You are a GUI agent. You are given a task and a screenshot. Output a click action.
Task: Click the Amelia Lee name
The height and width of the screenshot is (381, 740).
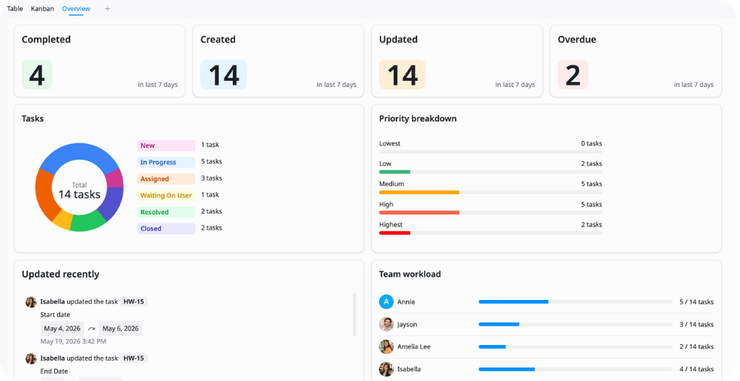tap(414, 347)
